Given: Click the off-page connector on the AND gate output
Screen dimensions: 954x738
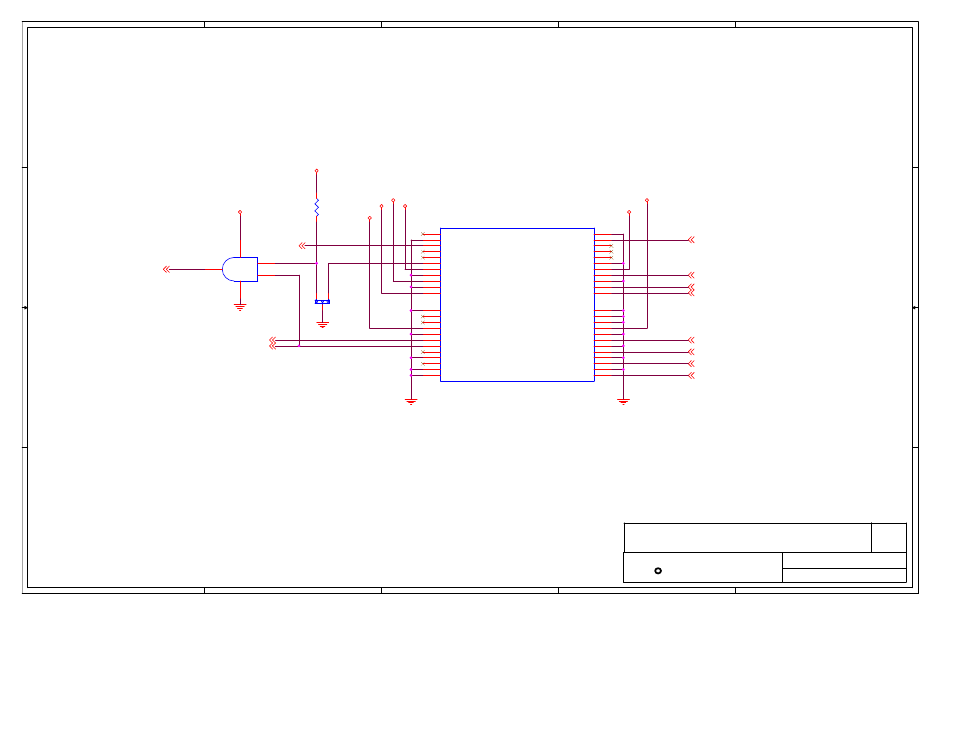Looking at the screenshot, I should 166,270.
